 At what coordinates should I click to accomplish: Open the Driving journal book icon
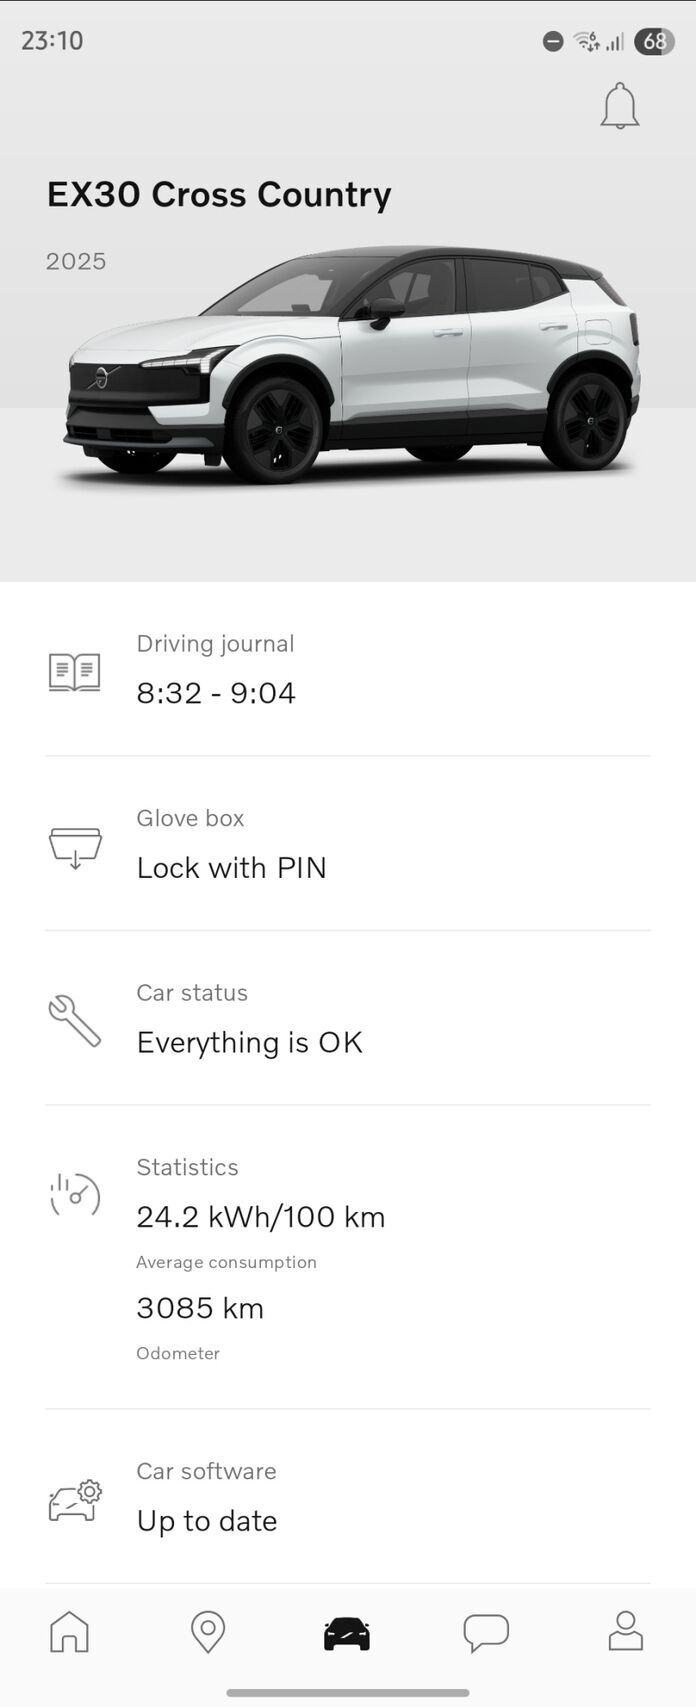(x=75, y=672)
